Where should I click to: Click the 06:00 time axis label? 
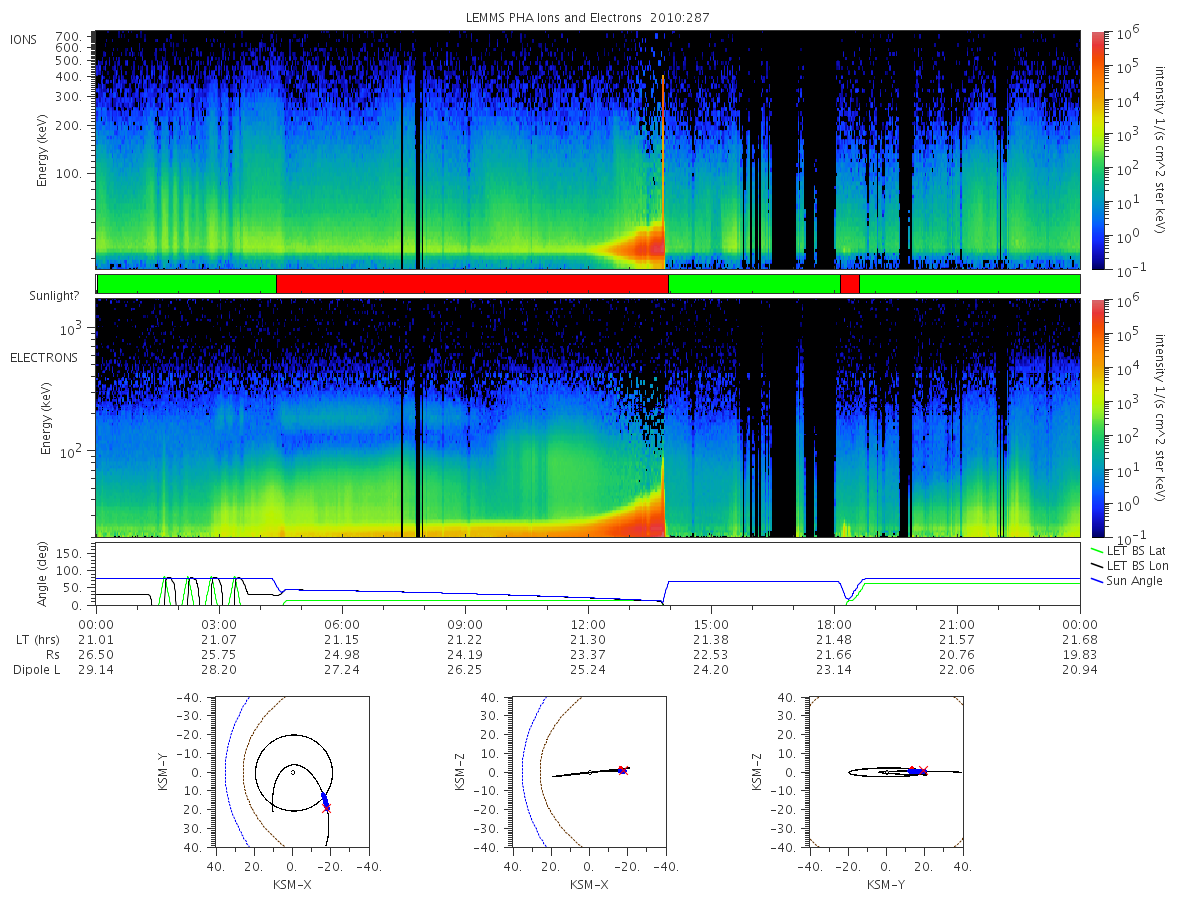[x=342, y=622]
